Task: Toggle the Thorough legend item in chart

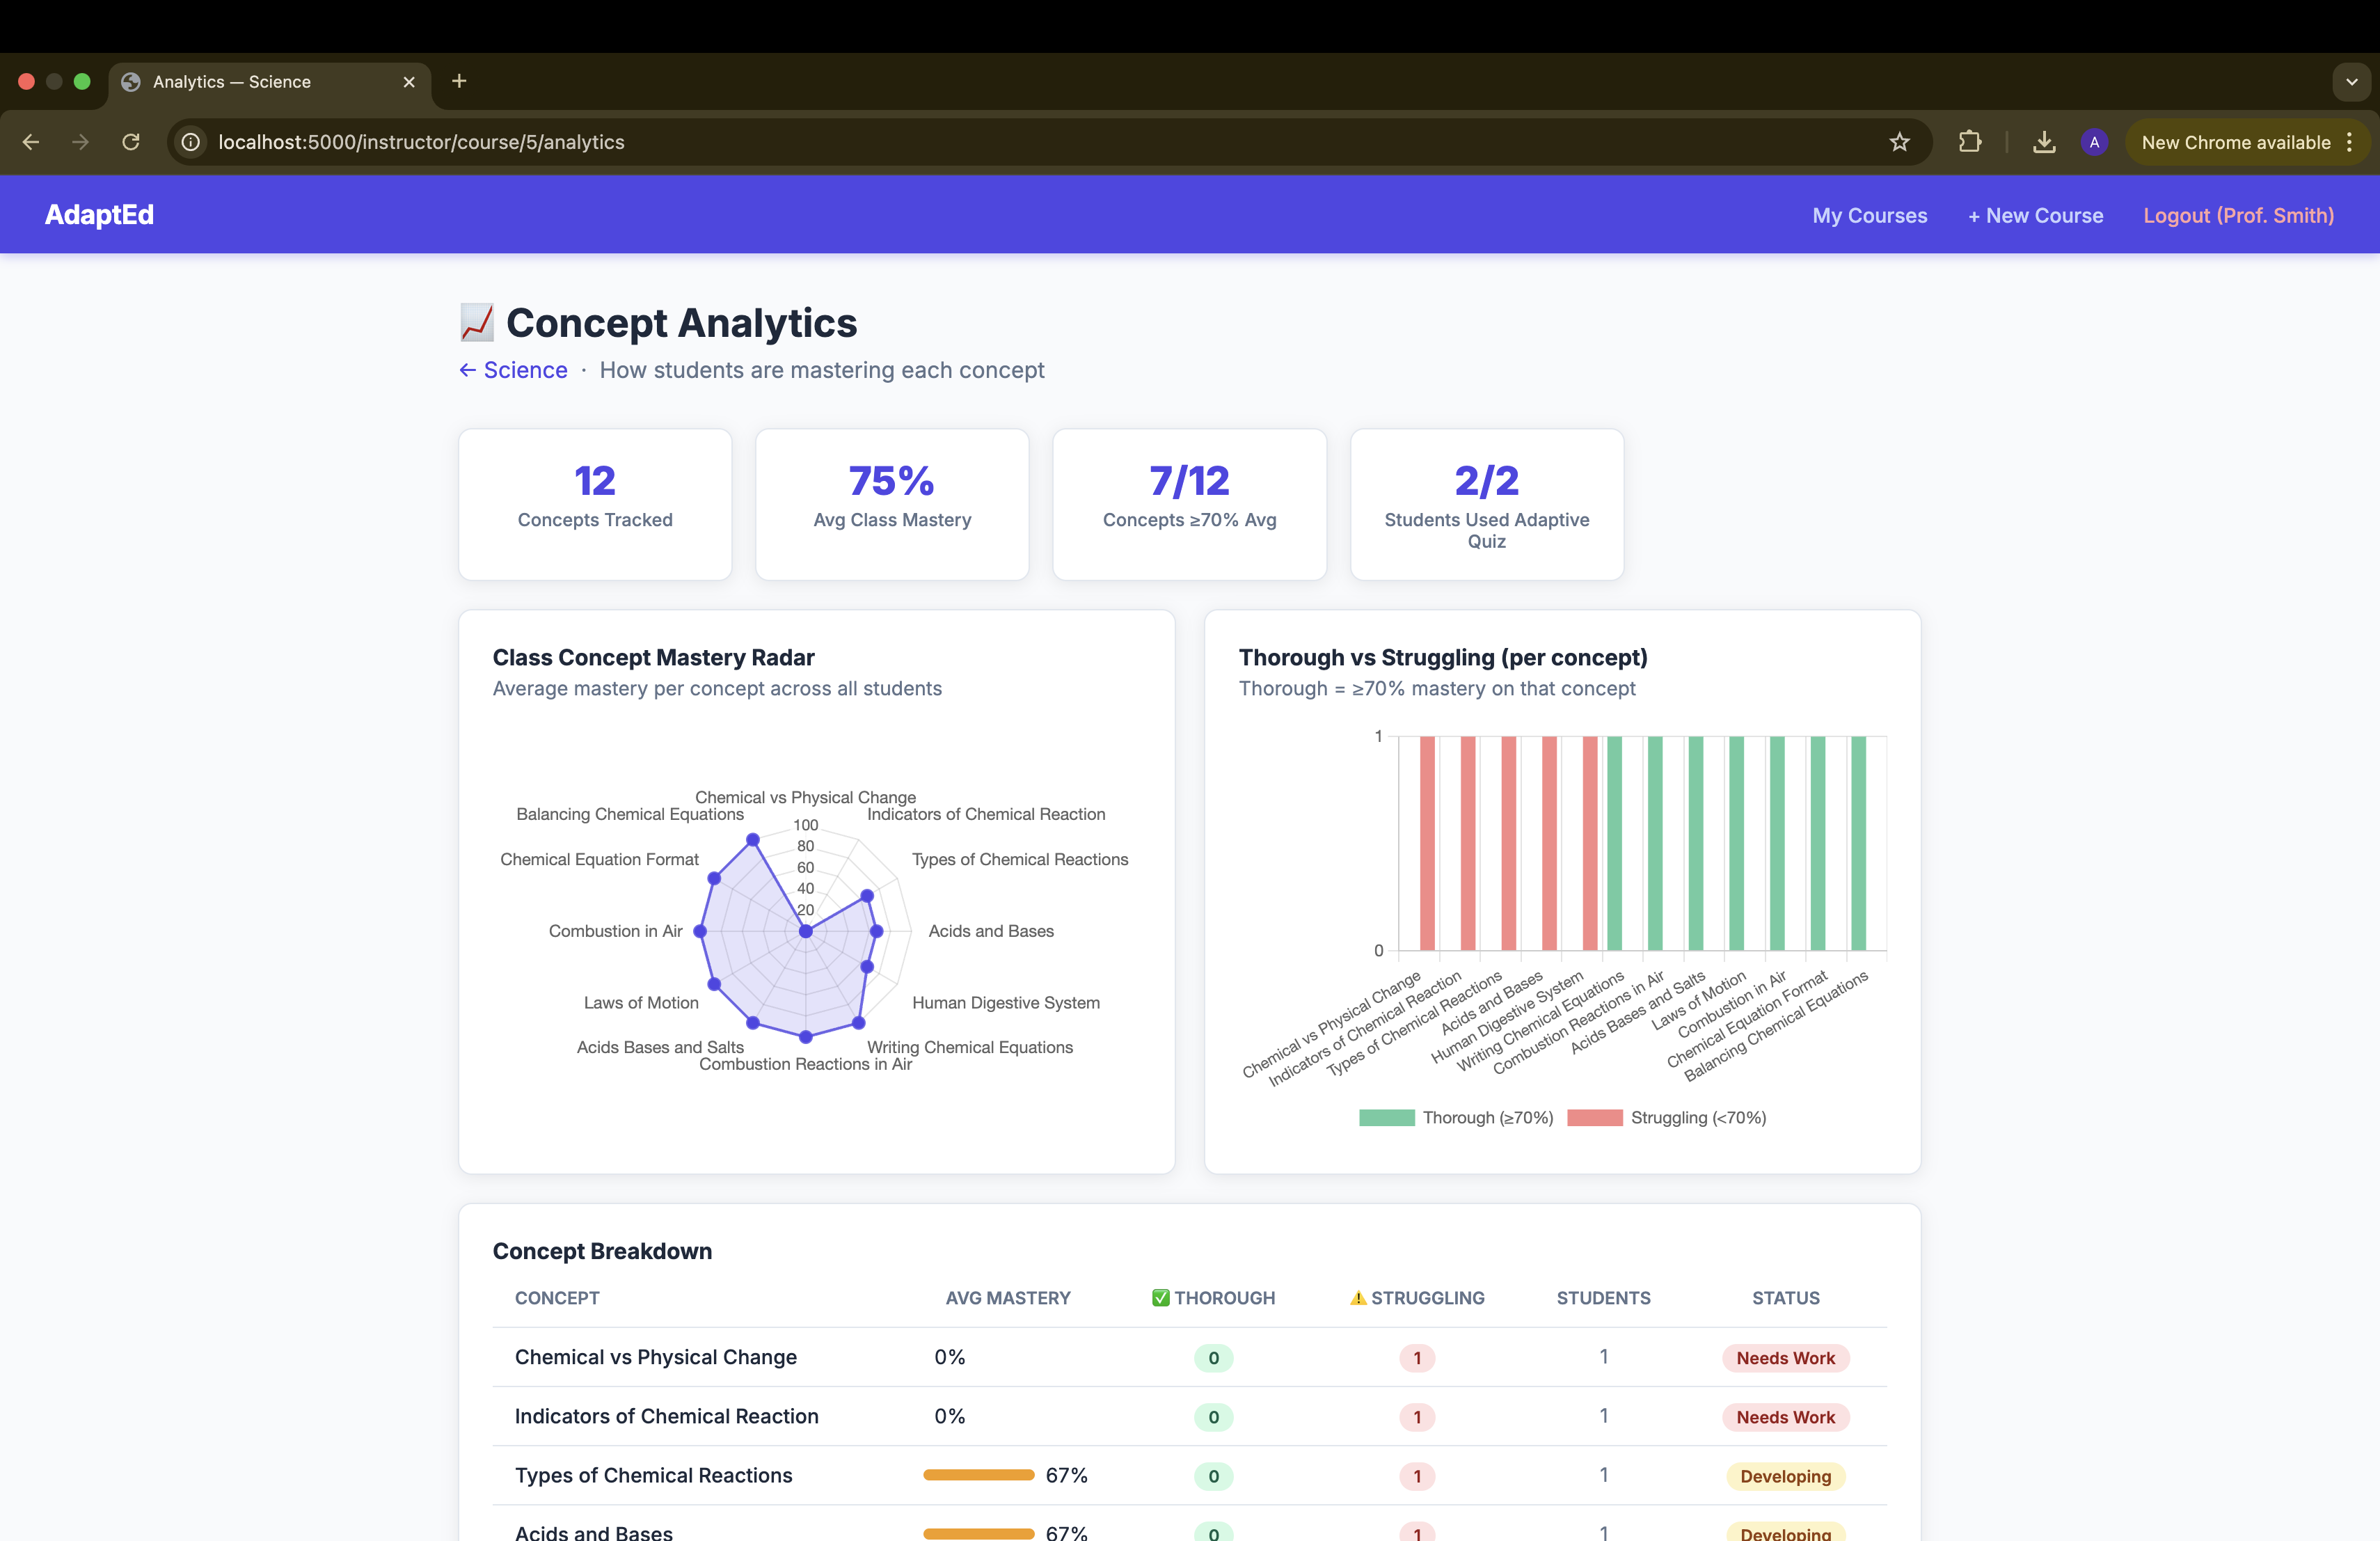Action: point(1456,1117)
